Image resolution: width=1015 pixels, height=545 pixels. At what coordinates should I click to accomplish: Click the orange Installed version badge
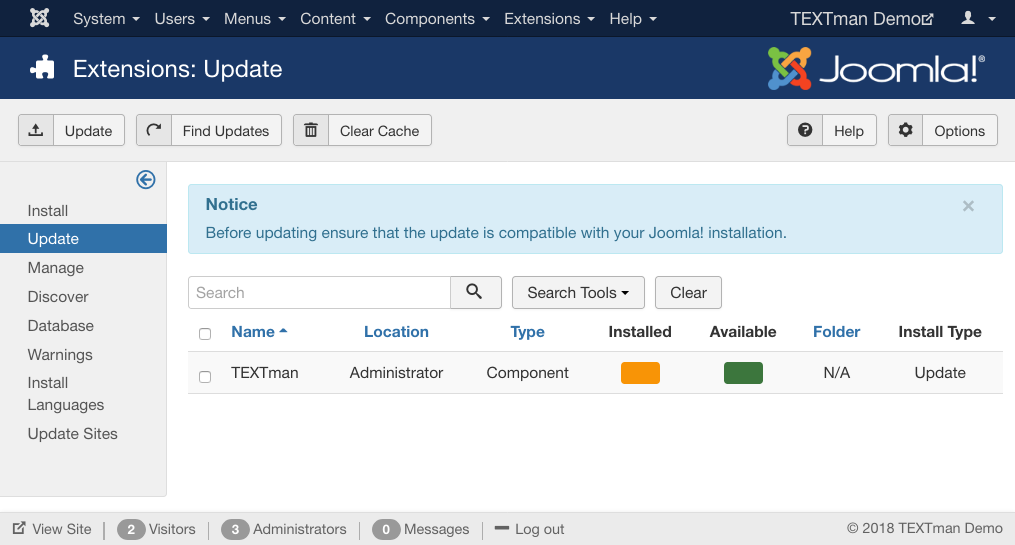pyautogui.click(x=640, y=373)
